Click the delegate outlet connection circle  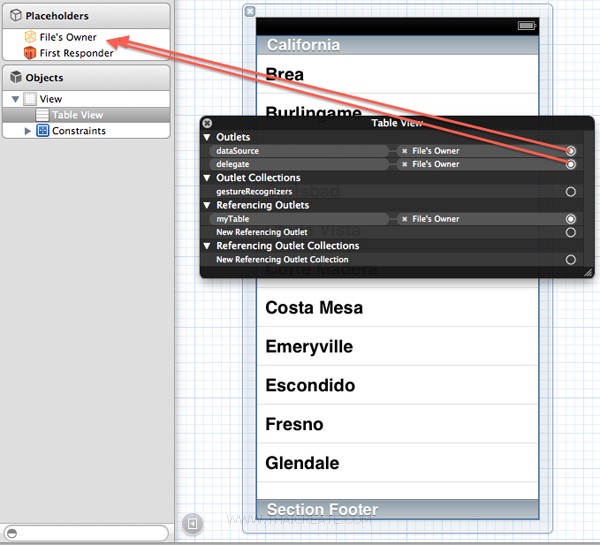pos(571,164)
